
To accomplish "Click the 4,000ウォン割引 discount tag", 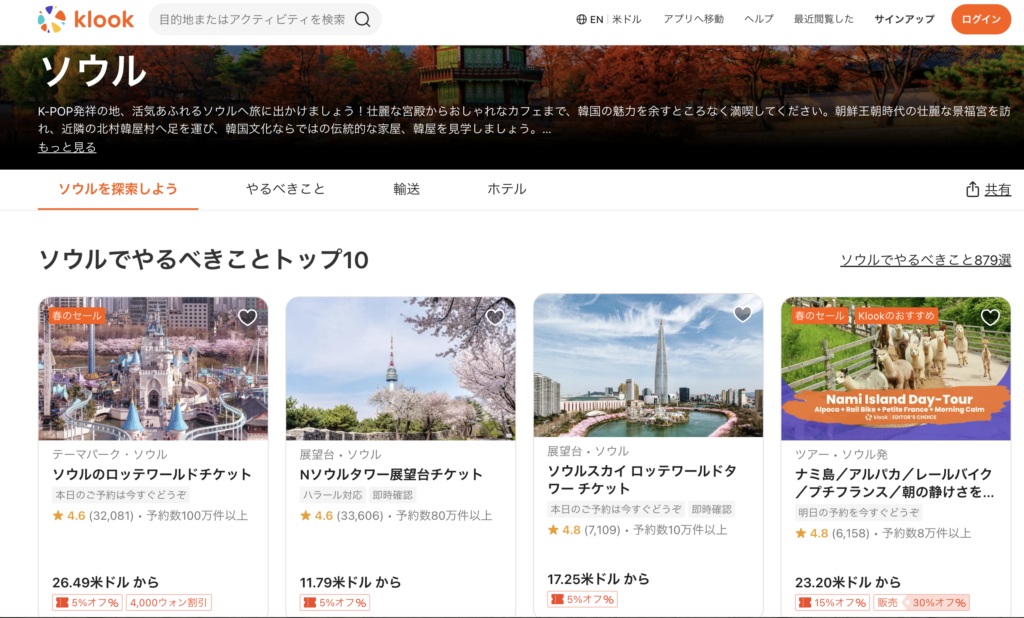I will pyautogui.click(x=169, y=603).
